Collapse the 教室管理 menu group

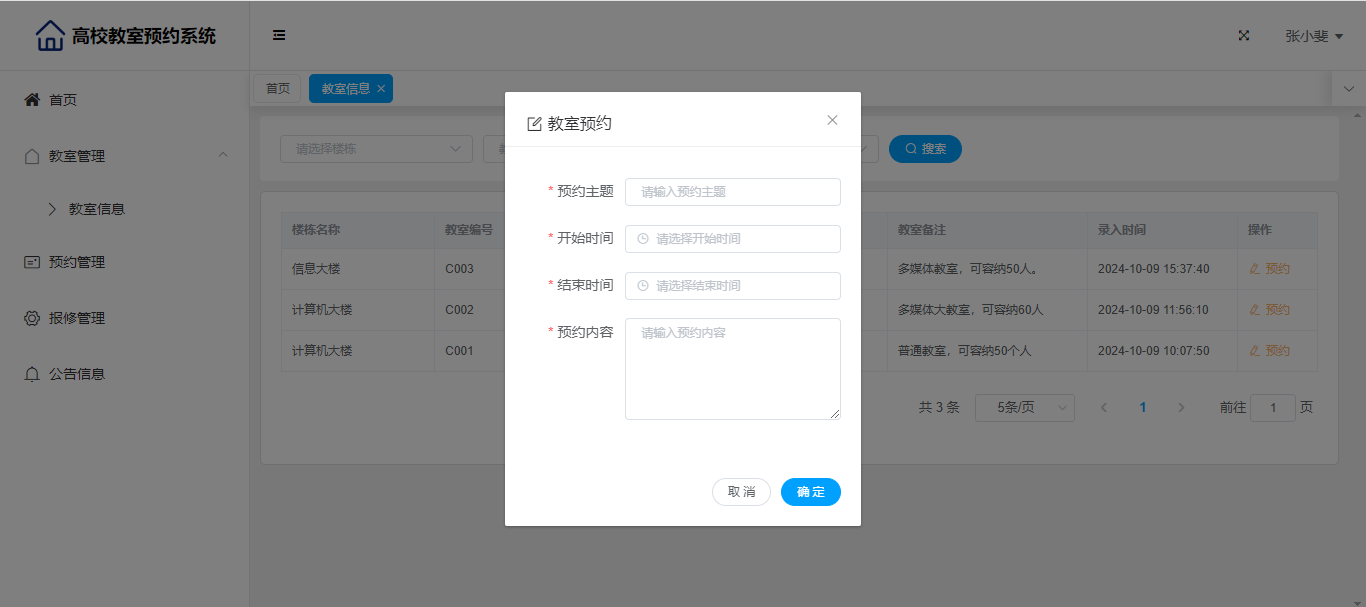tap(124, 156)
